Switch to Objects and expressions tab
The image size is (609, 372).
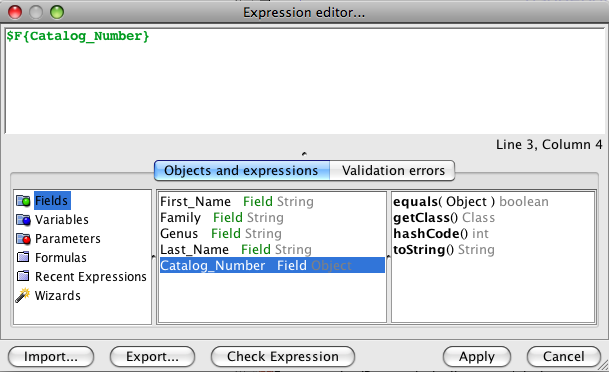coord(242,170)
